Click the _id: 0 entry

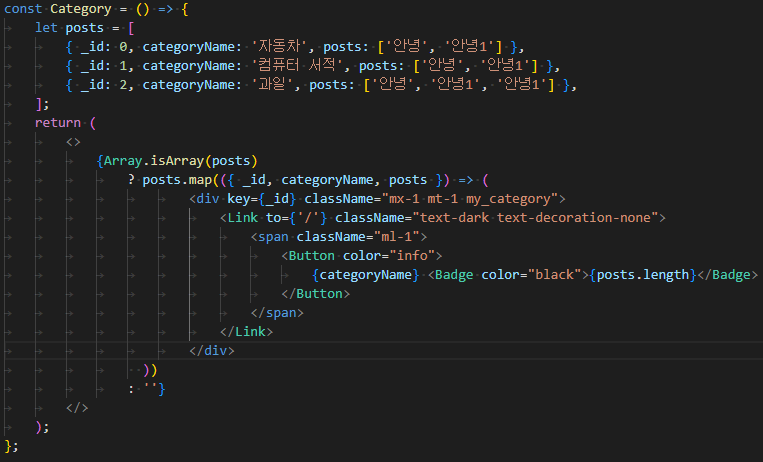point(104,47)
